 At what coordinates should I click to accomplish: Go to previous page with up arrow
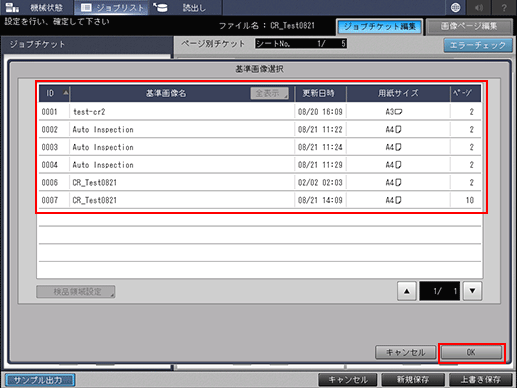pos(407,291)
